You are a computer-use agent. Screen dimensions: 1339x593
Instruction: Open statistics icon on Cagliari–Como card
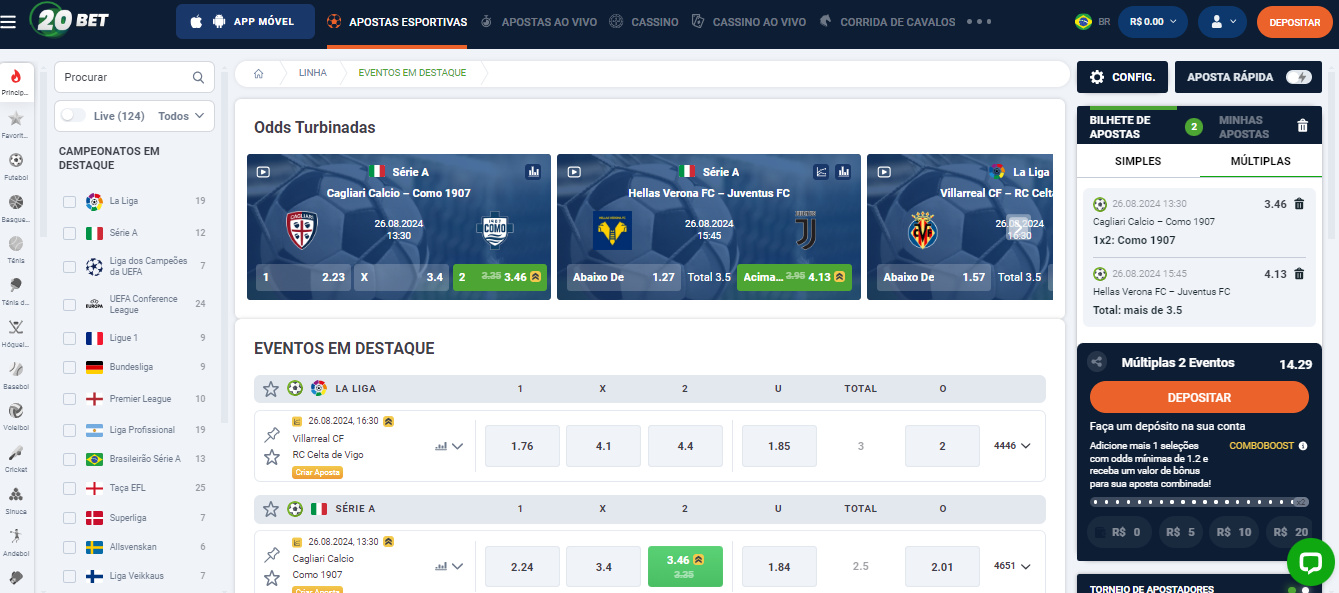click(x=533, y=172)
